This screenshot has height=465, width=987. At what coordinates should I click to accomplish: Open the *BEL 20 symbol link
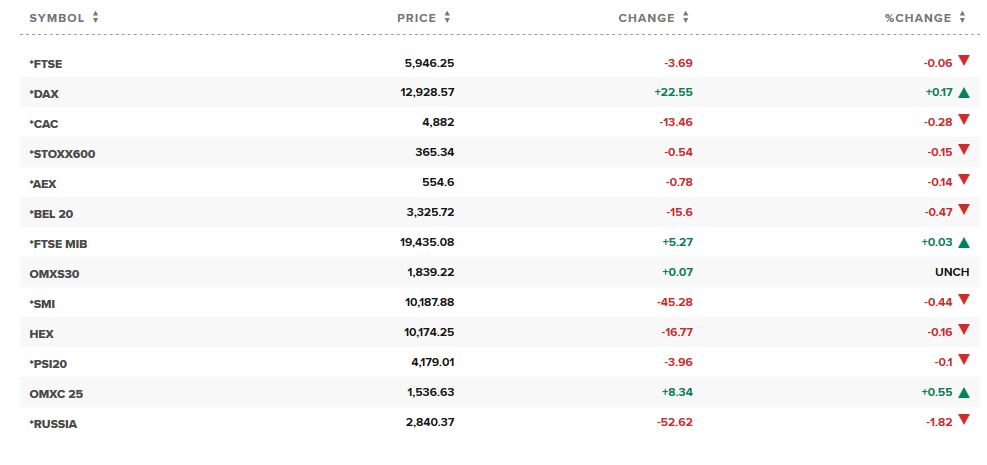click(x=51, y=214)
